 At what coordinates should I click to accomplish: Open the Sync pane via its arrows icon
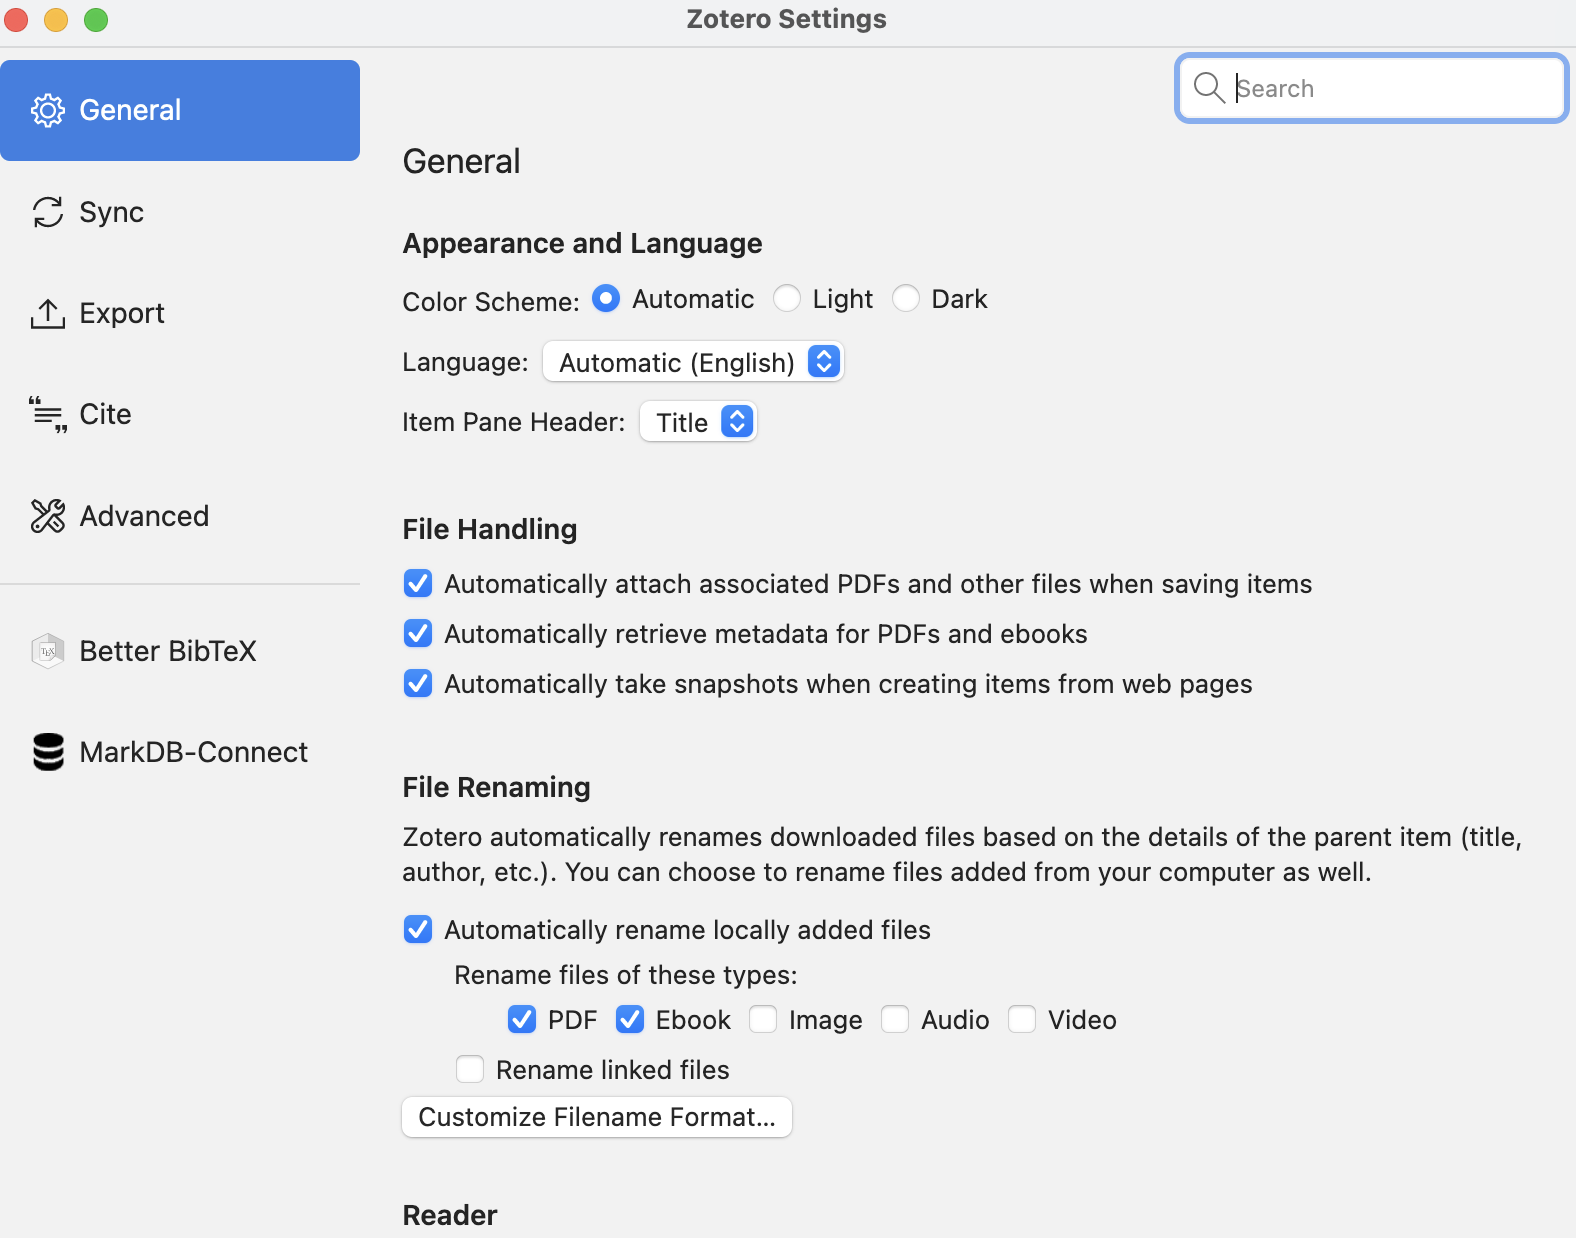coord(48,212)
